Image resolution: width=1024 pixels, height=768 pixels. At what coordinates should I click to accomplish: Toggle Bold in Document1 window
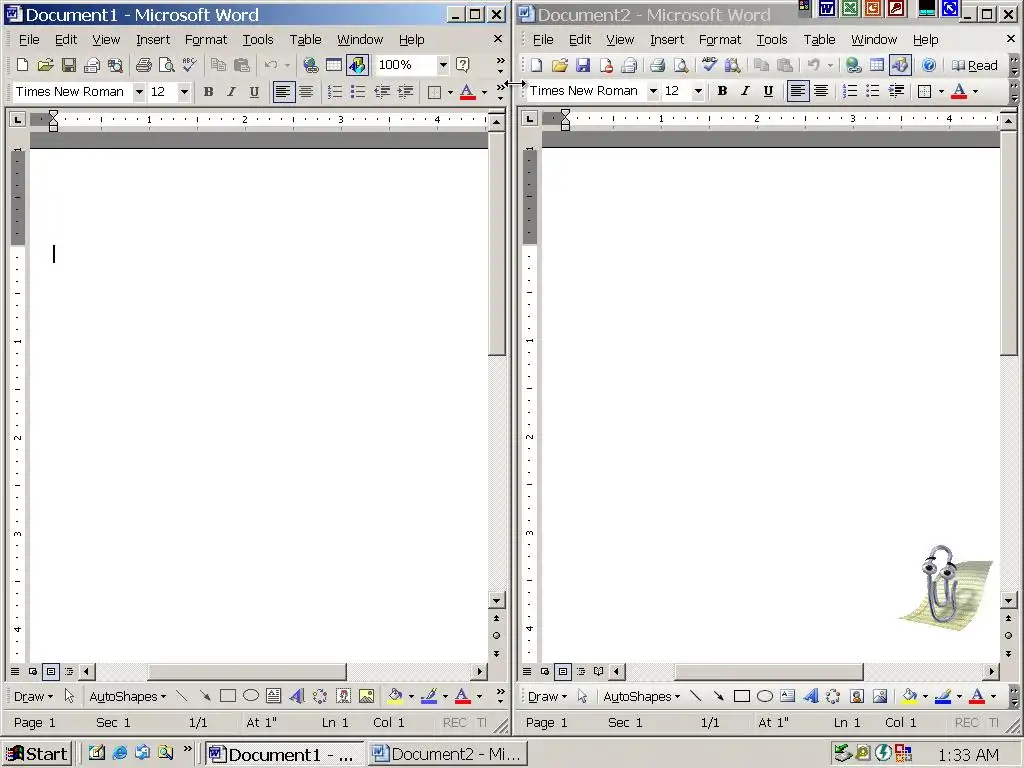click(208, 92)
